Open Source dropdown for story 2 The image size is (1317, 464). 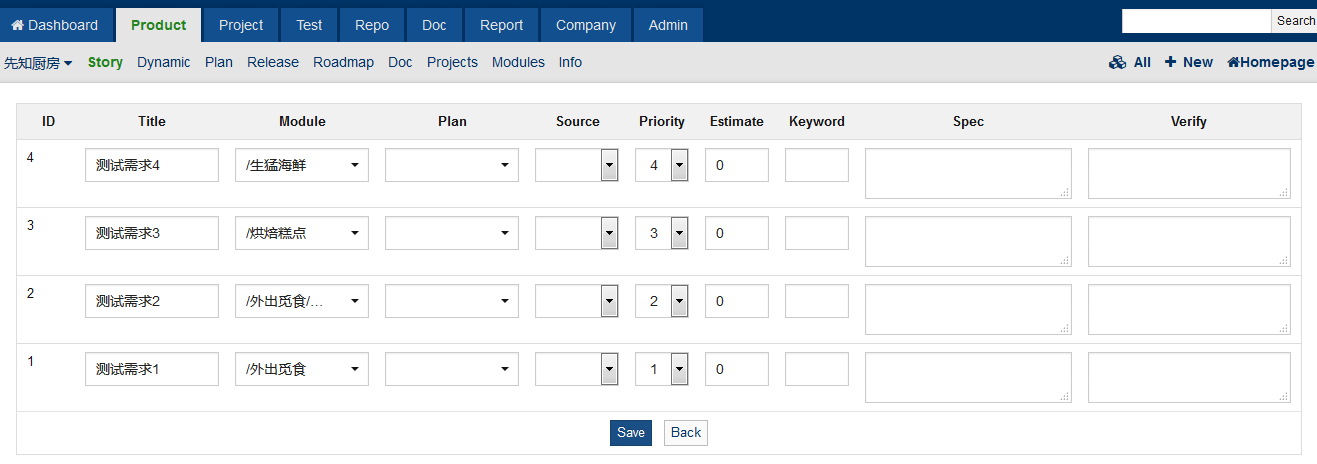click(x=609, y=301)
